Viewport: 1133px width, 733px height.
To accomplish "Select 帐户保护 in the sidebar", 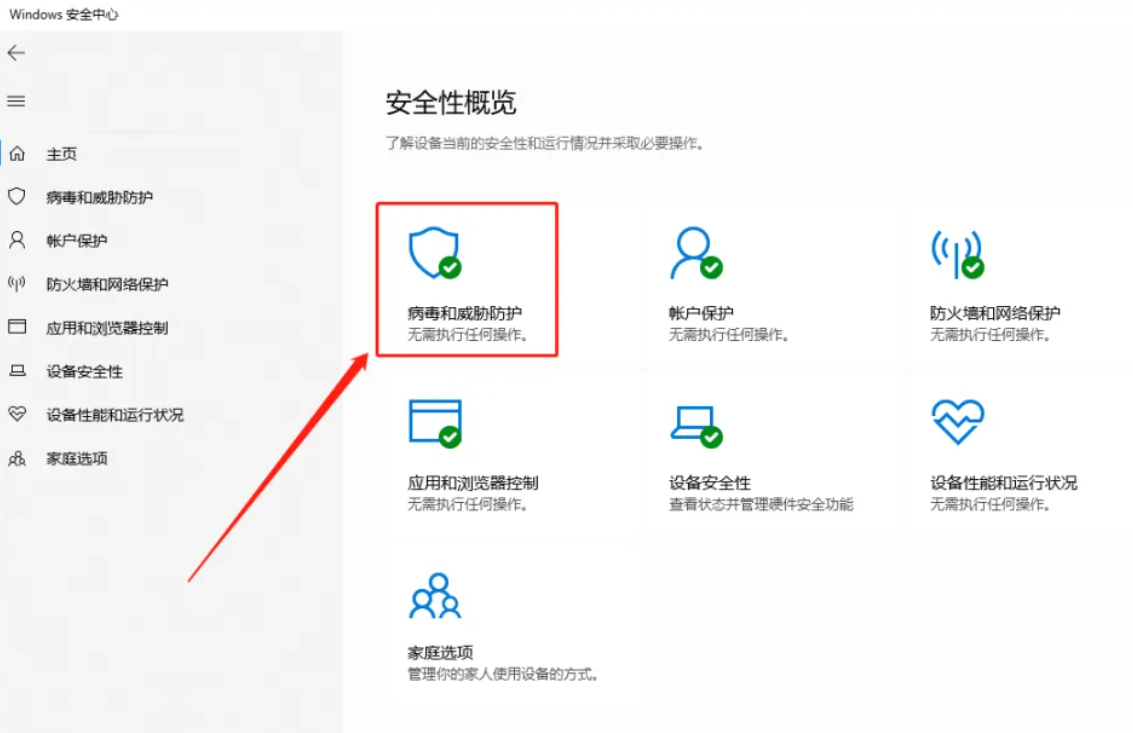I will [77, 241].
